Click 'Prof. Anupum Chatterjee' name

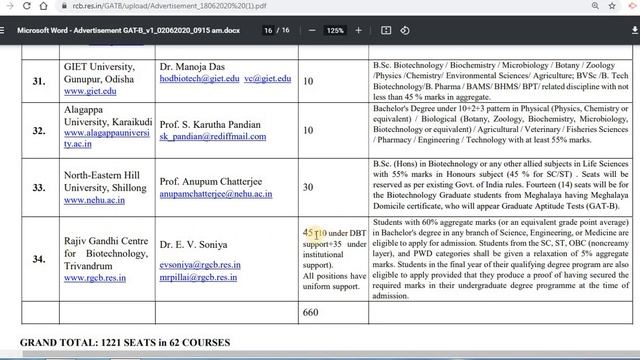click(211, 181)
